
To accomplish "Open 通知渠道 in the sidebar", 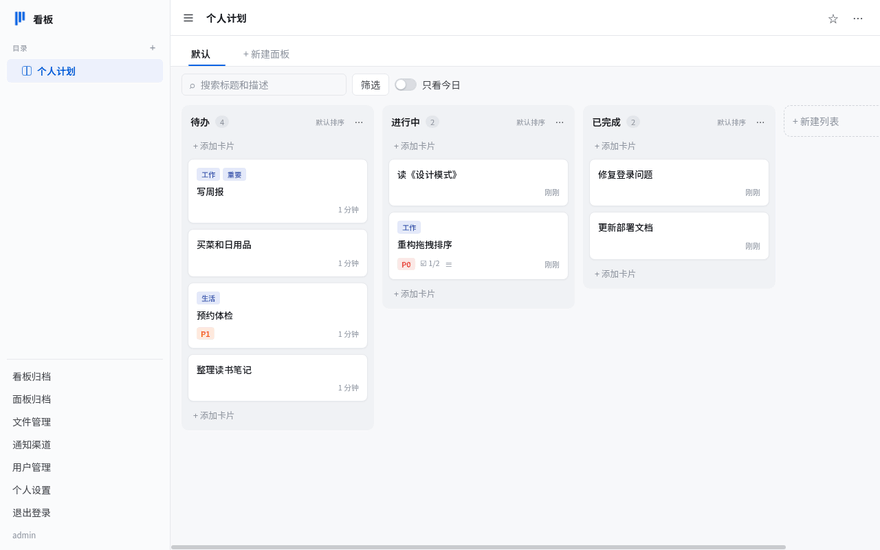I will 32,444.
